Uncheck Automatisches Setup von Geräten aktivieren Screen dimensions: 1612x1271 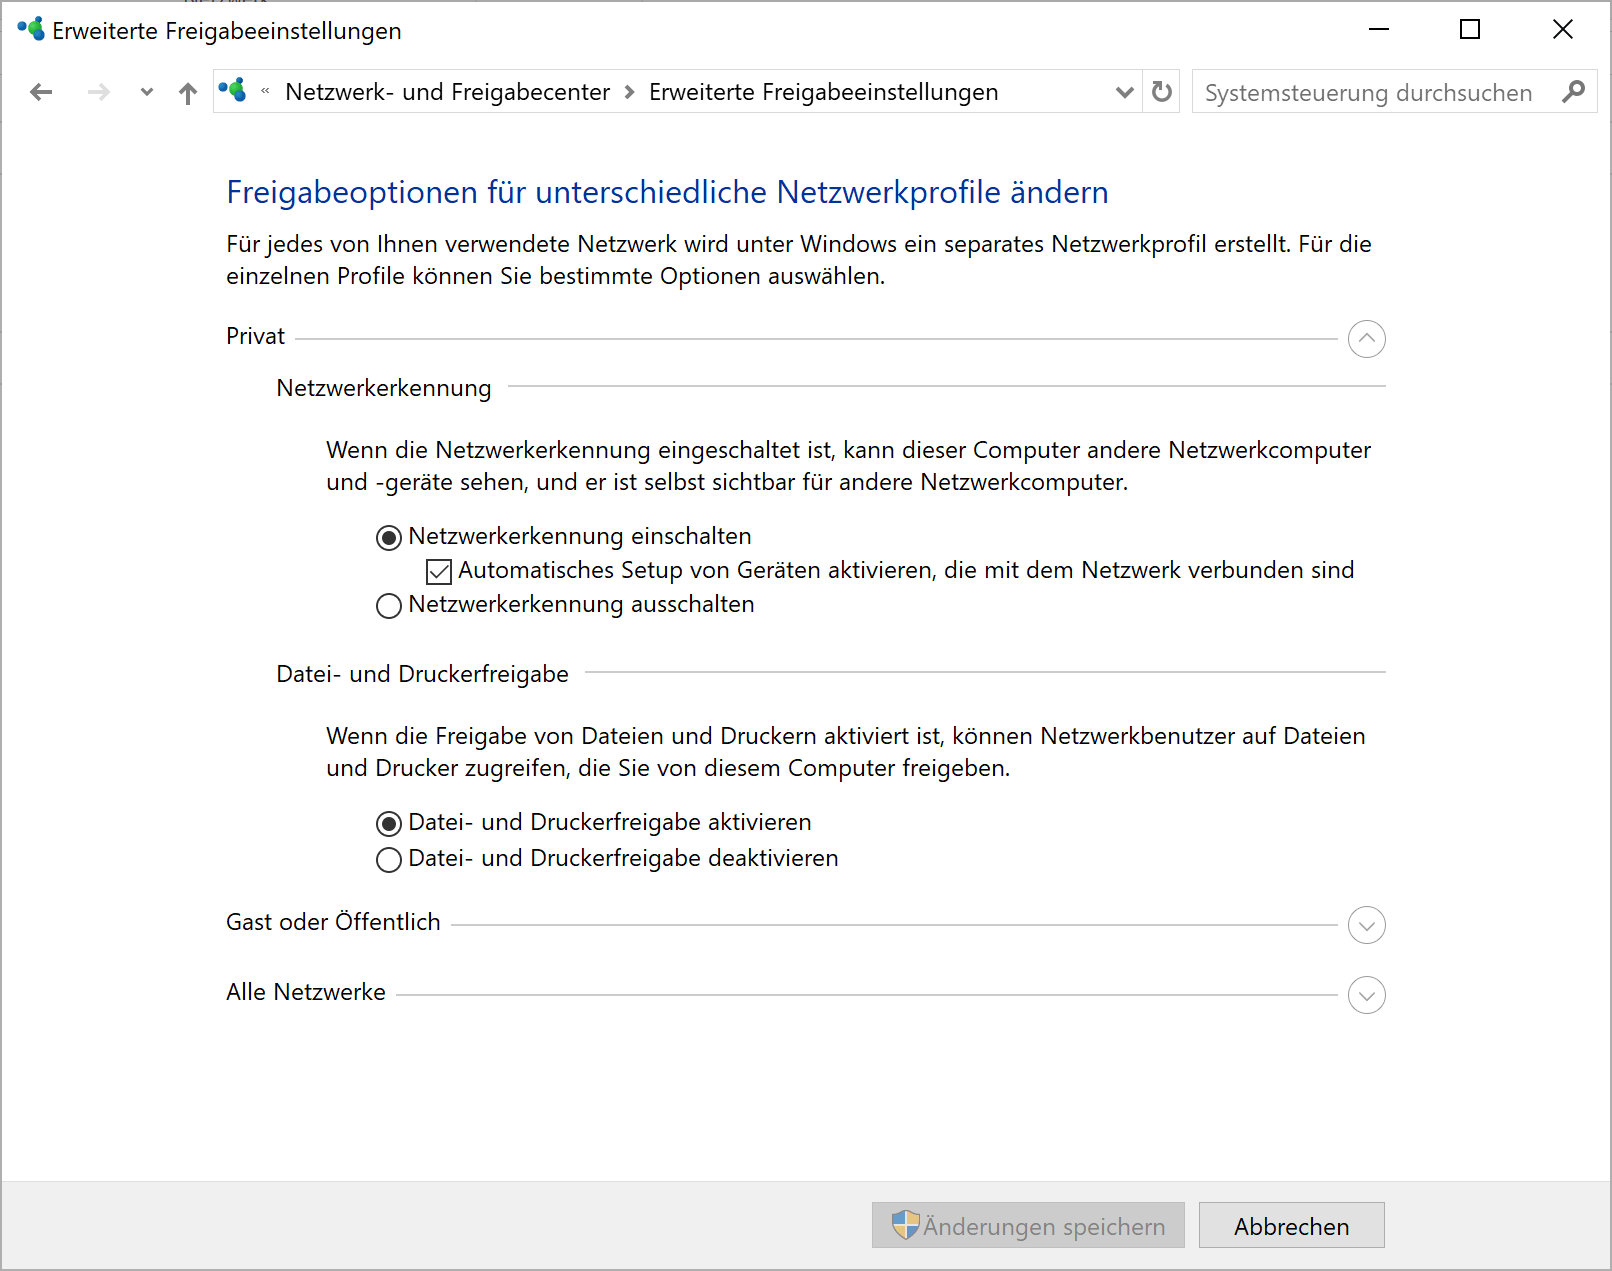(438, 571)
